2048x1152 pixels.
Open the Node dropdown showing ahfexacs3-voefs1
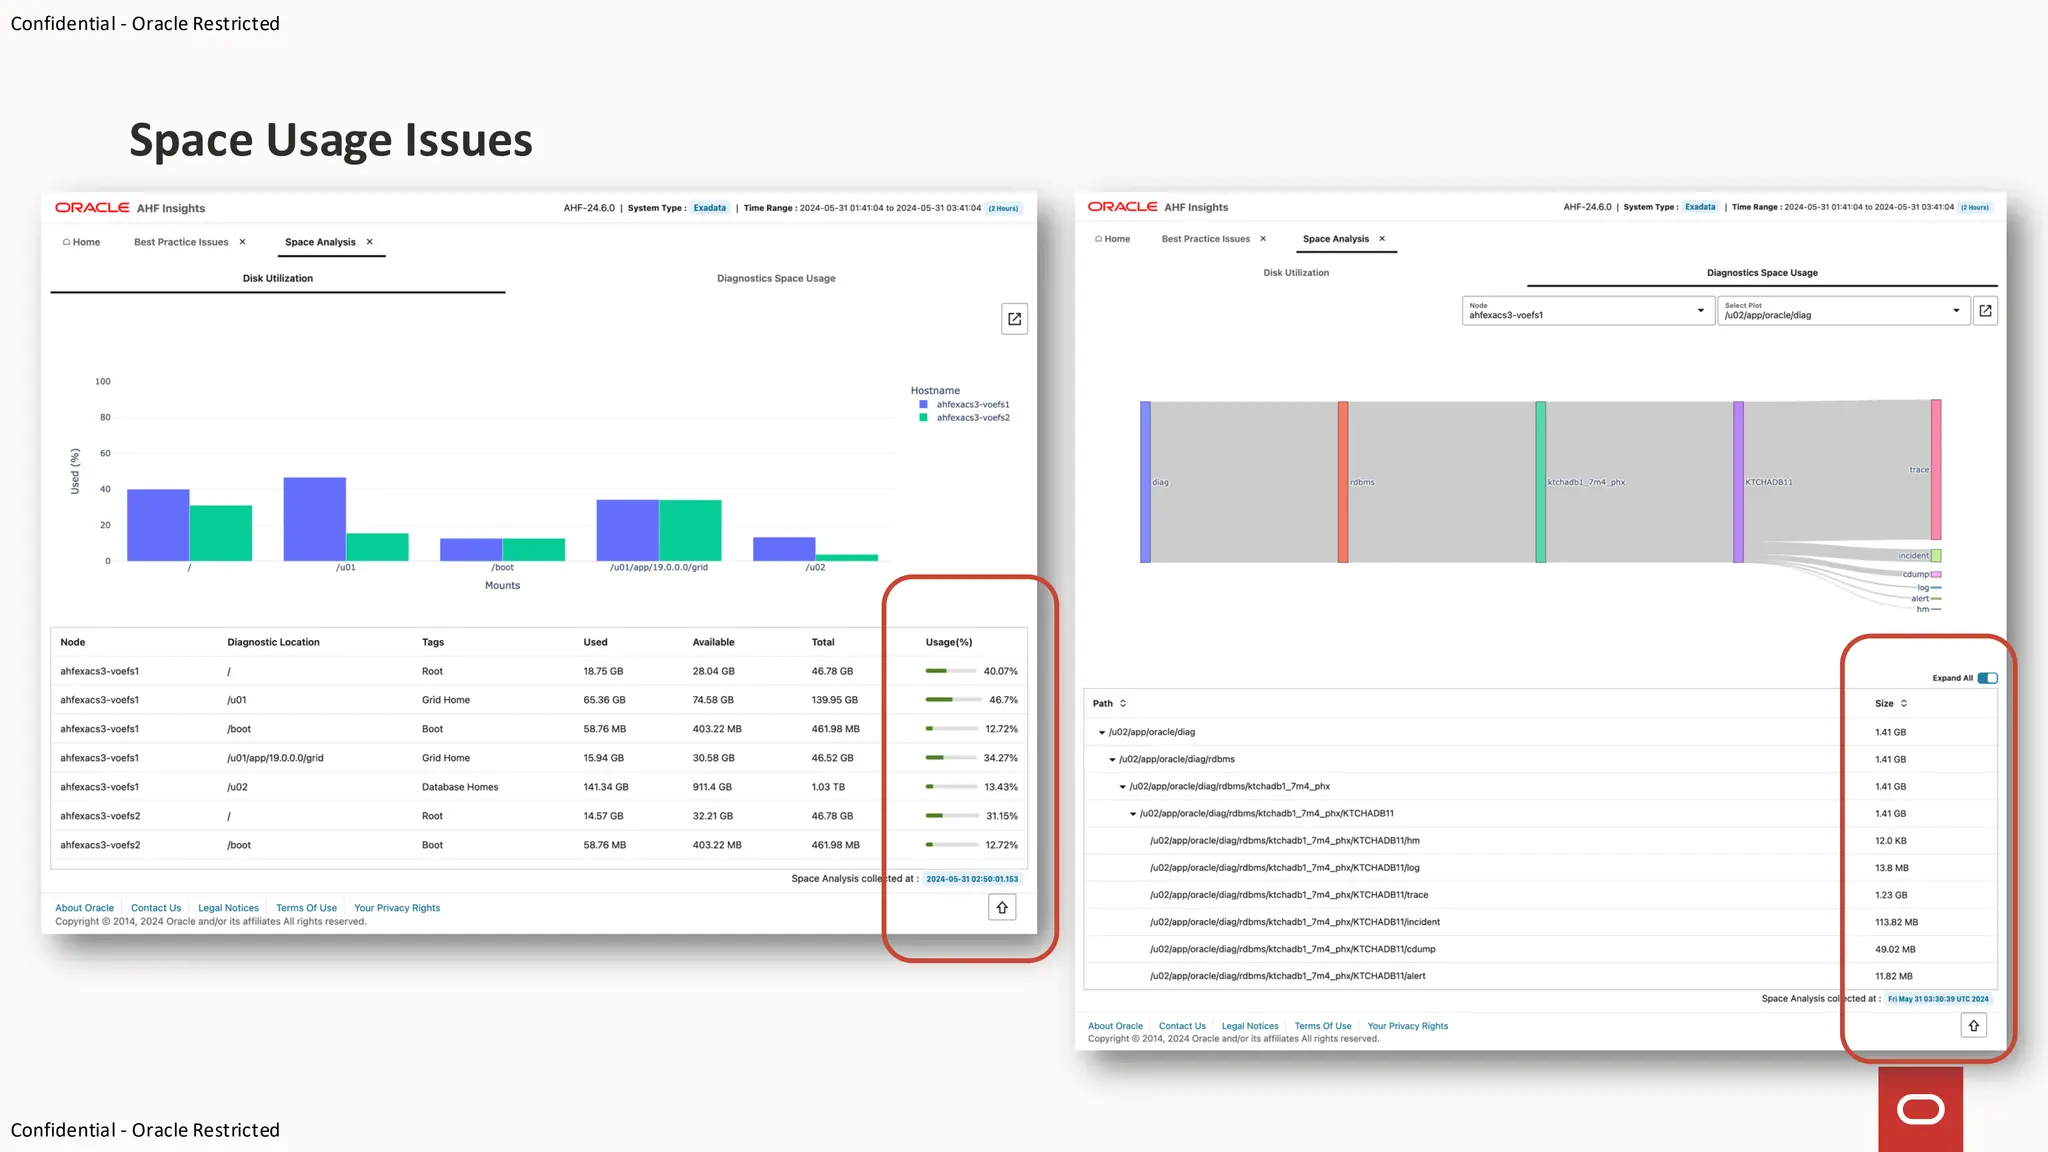pos(1587,311)
